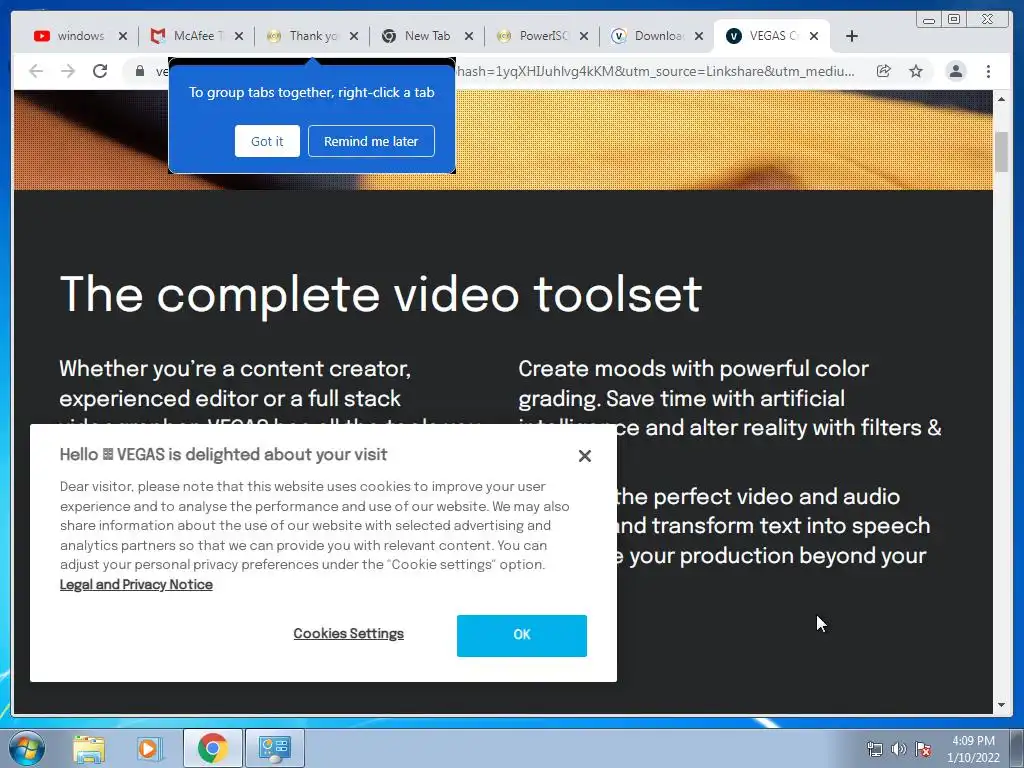Launch Windows Media Player from taskbar
Screen dimensions: 1024x768
pos(150,748)
